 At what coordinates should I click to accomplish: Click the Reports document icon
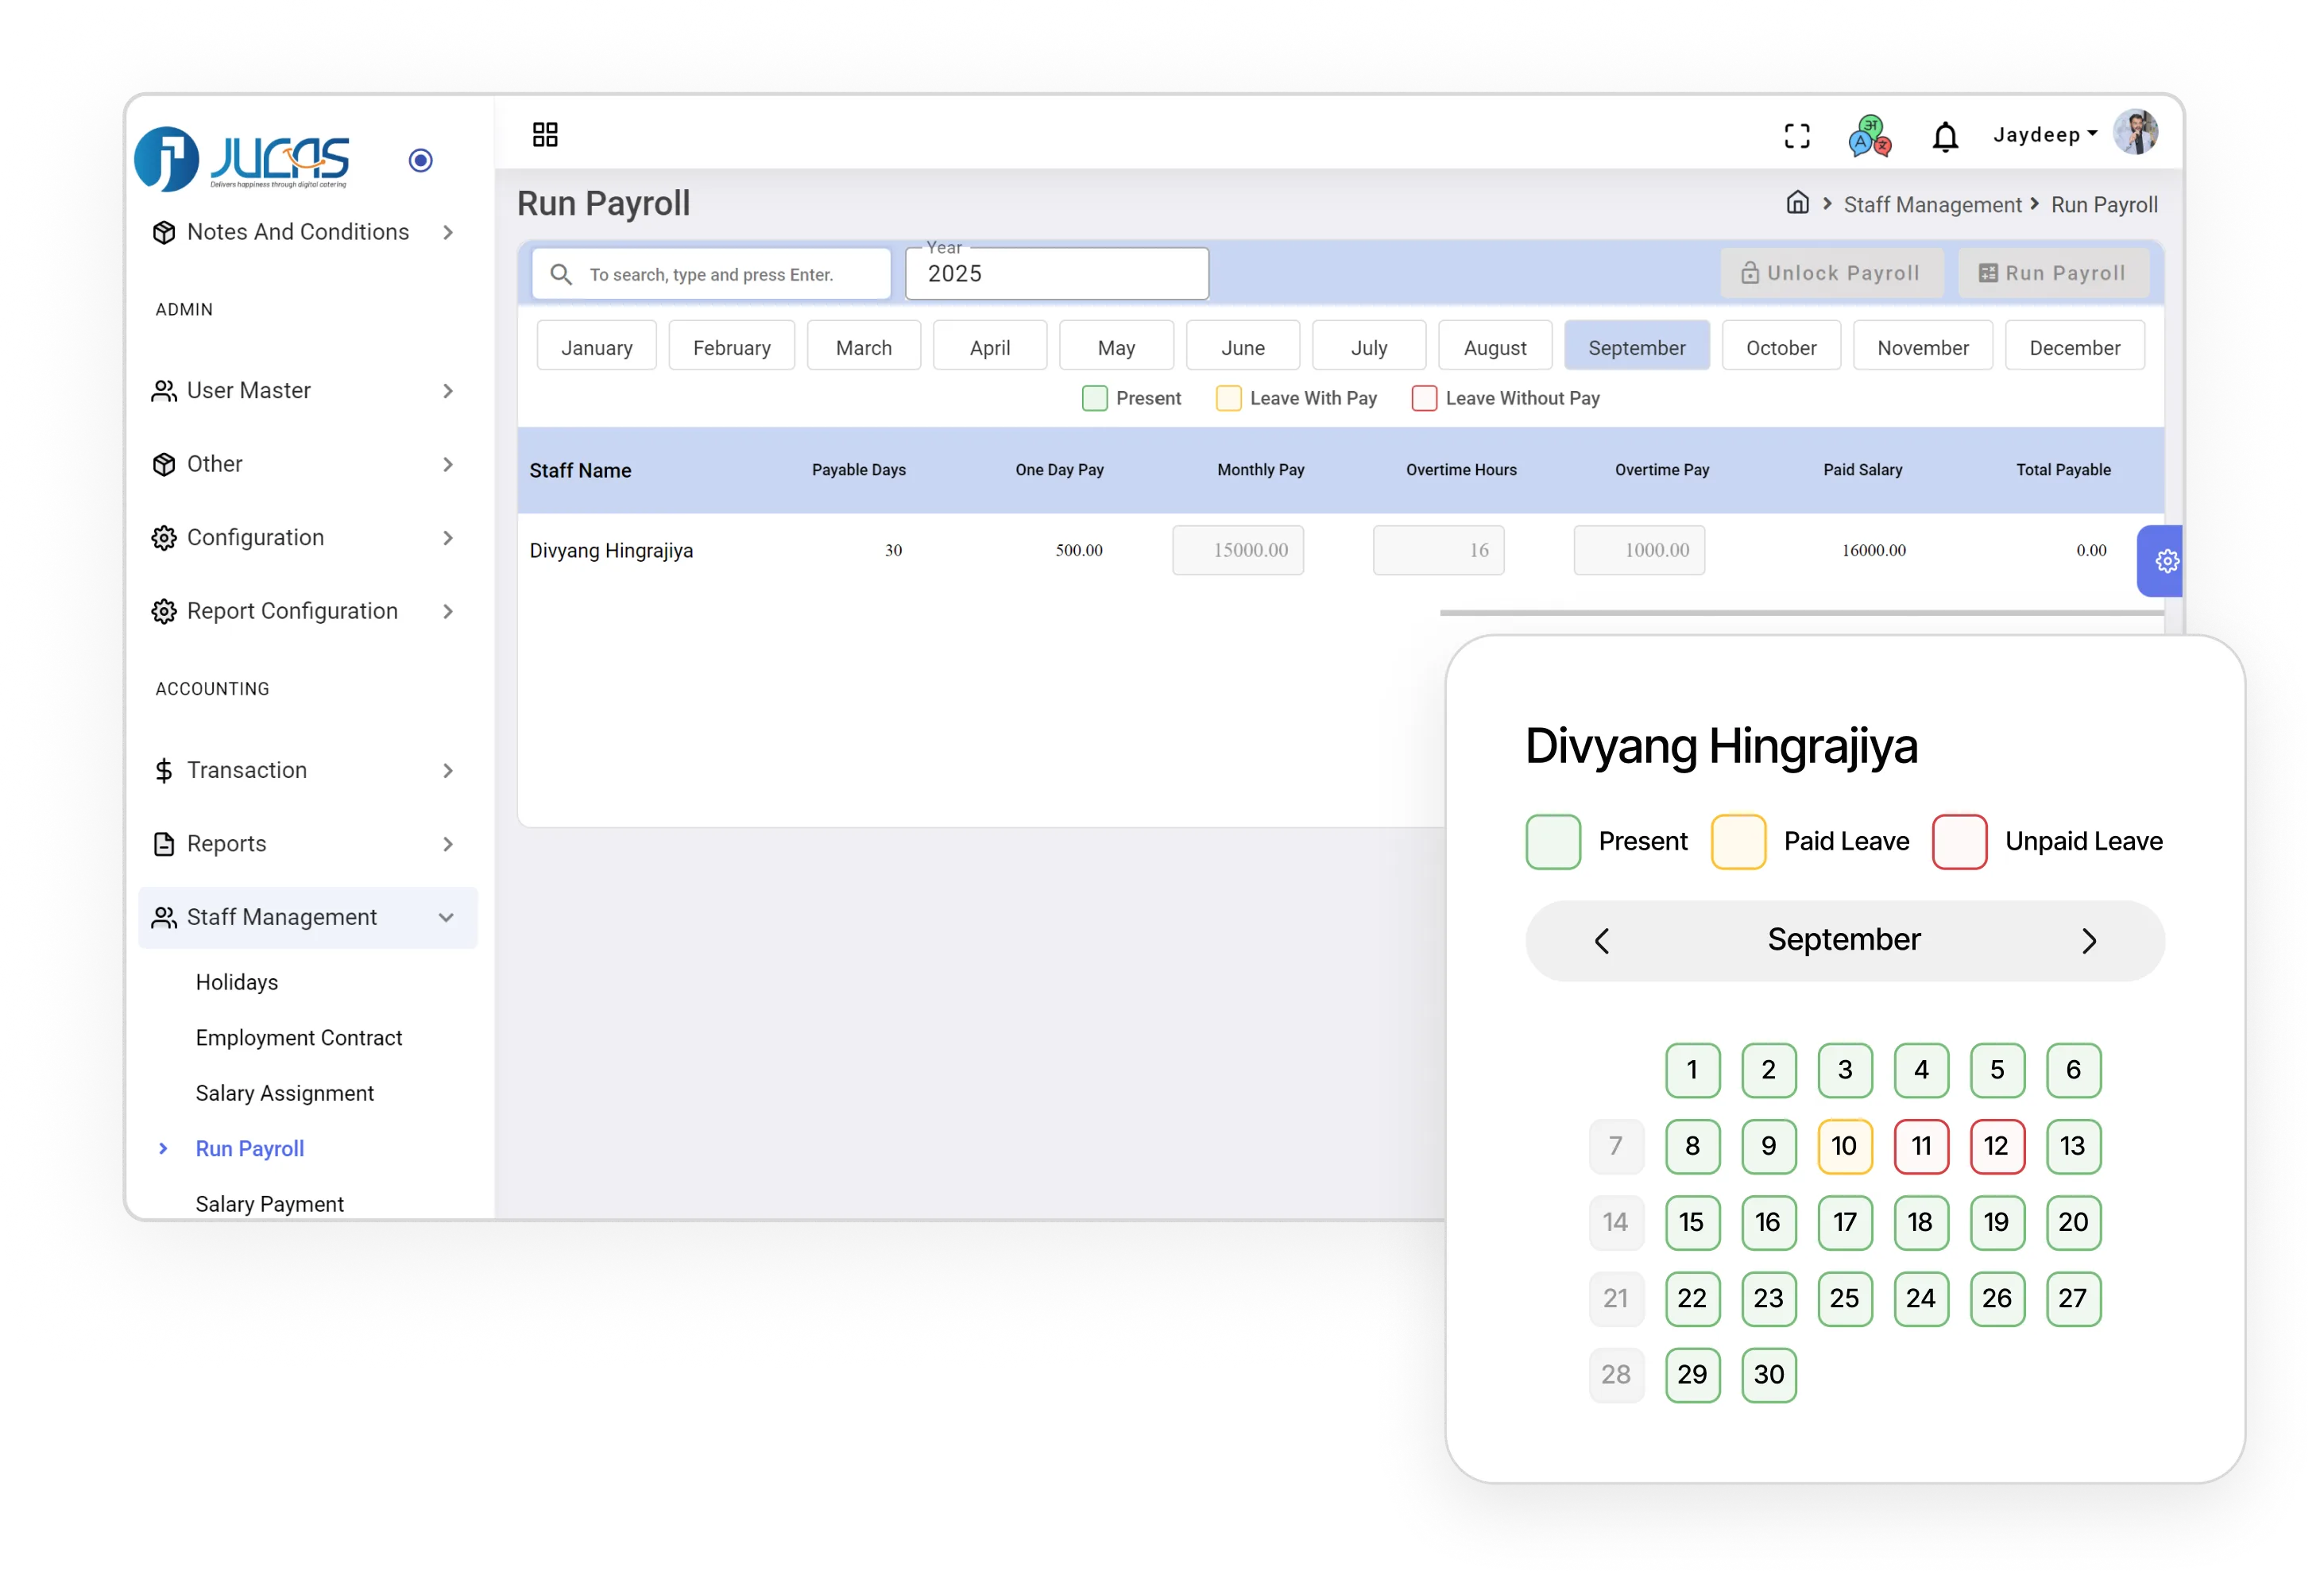tap(165, 844)
